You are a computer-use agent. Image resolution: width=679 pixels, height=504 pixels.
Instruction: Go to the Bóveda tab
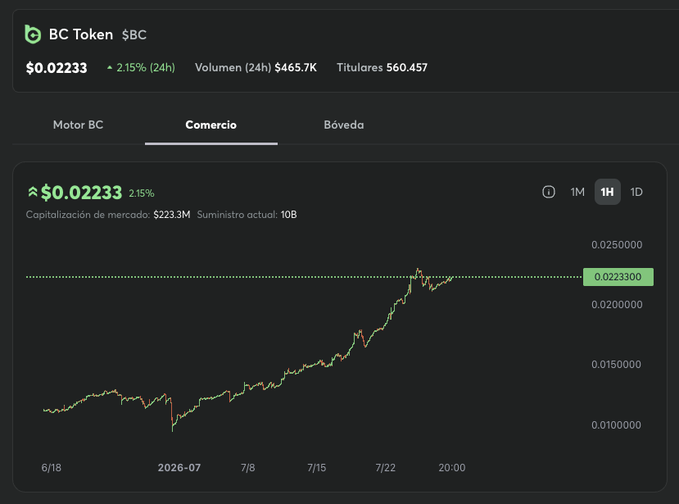344,125
